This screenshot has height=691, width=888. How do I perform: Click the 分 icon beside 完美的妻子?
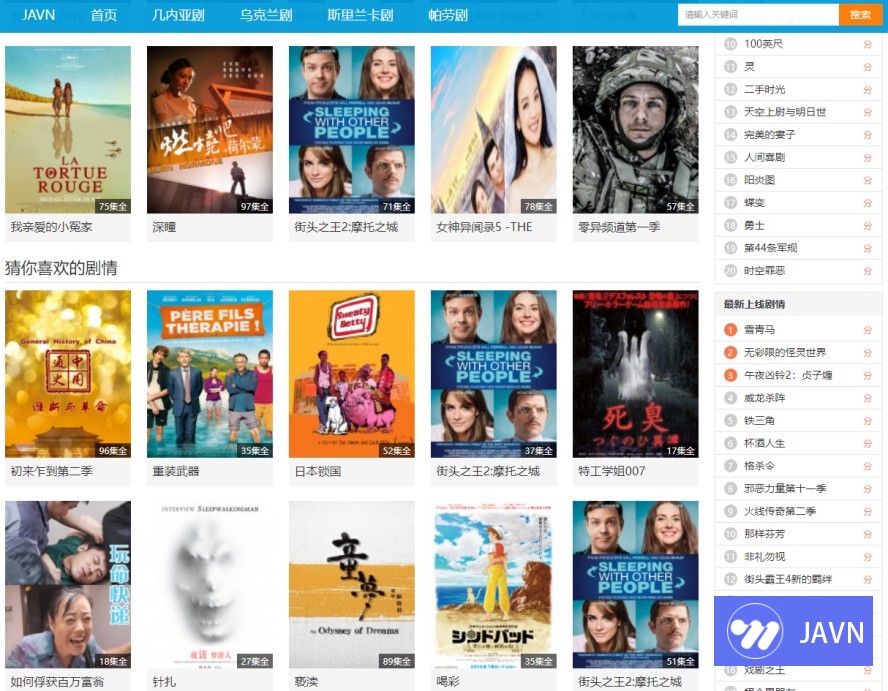coord(867,135)
